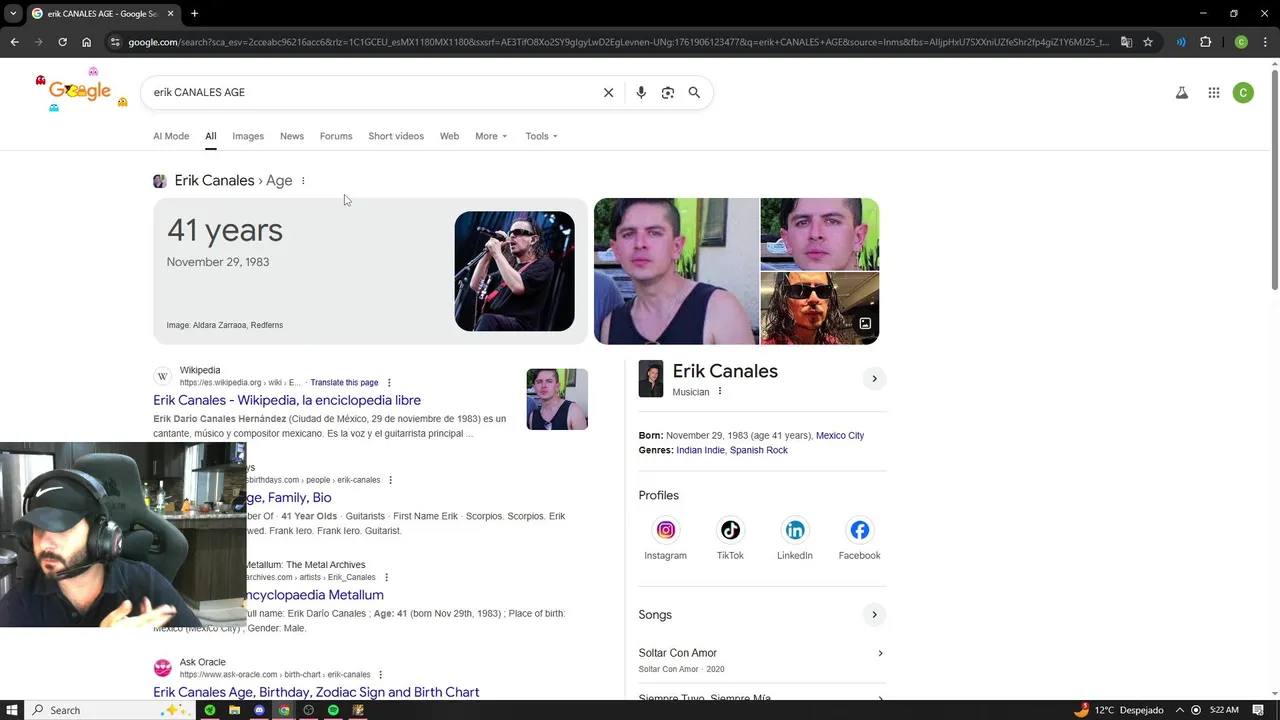Open Erik Canales TikTok profile
The height and width of the screenshot is (720, 1280).
pos(730,530)
